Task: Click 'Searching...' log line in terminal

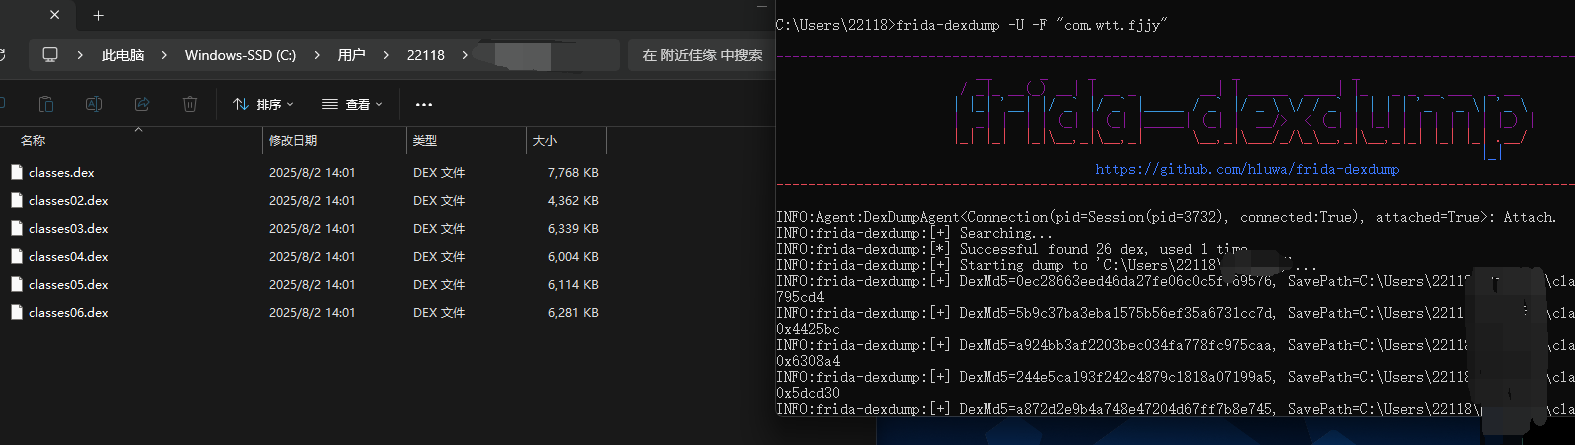Action: click(914, 233)
